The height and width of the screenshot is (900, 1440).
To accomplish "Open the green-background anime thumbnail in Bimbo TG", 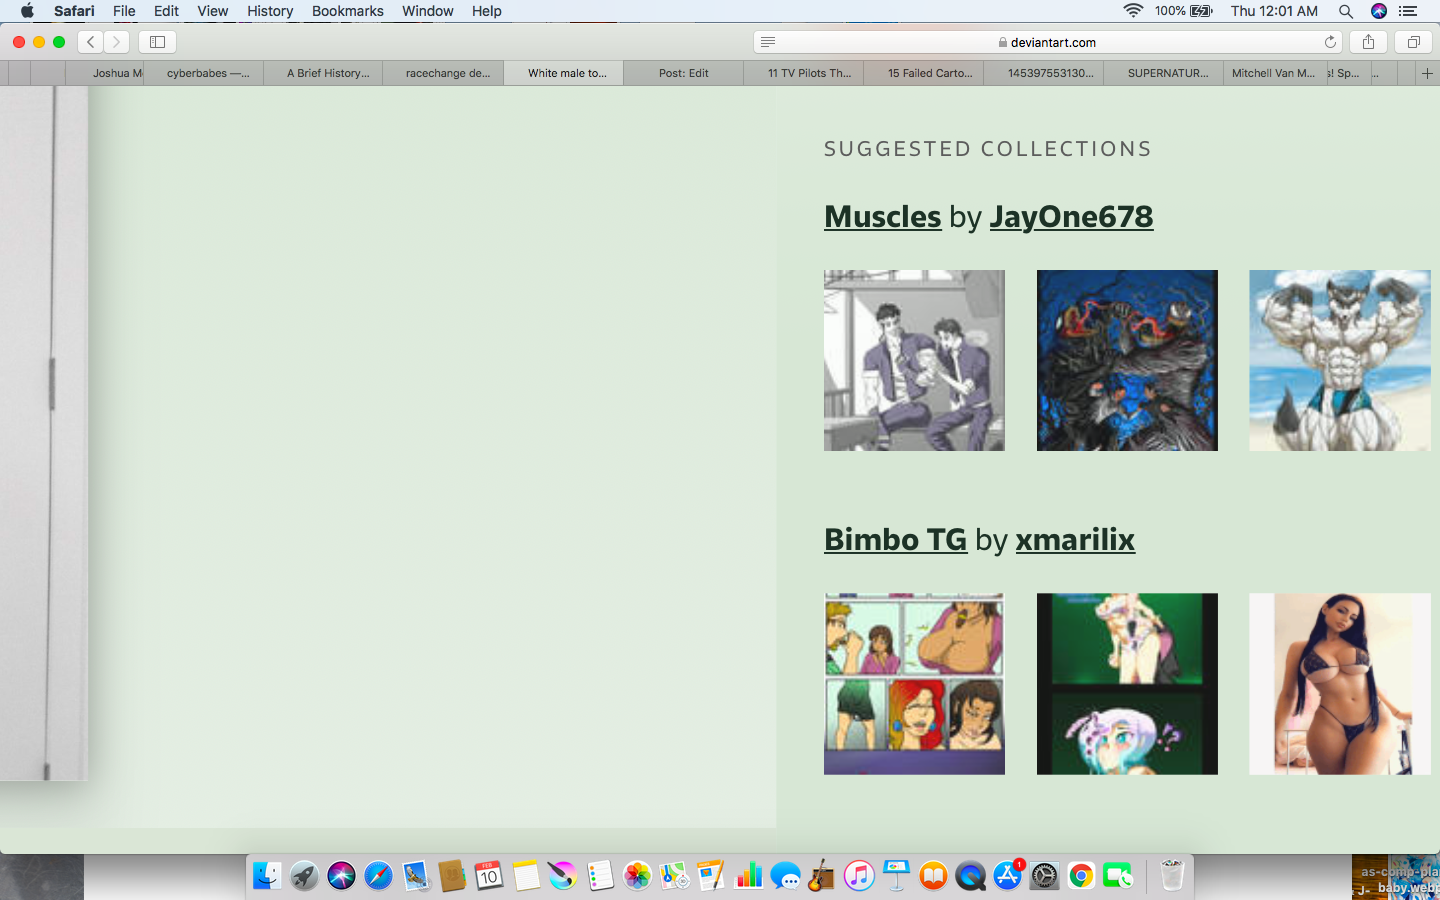I will point(1127,684).
